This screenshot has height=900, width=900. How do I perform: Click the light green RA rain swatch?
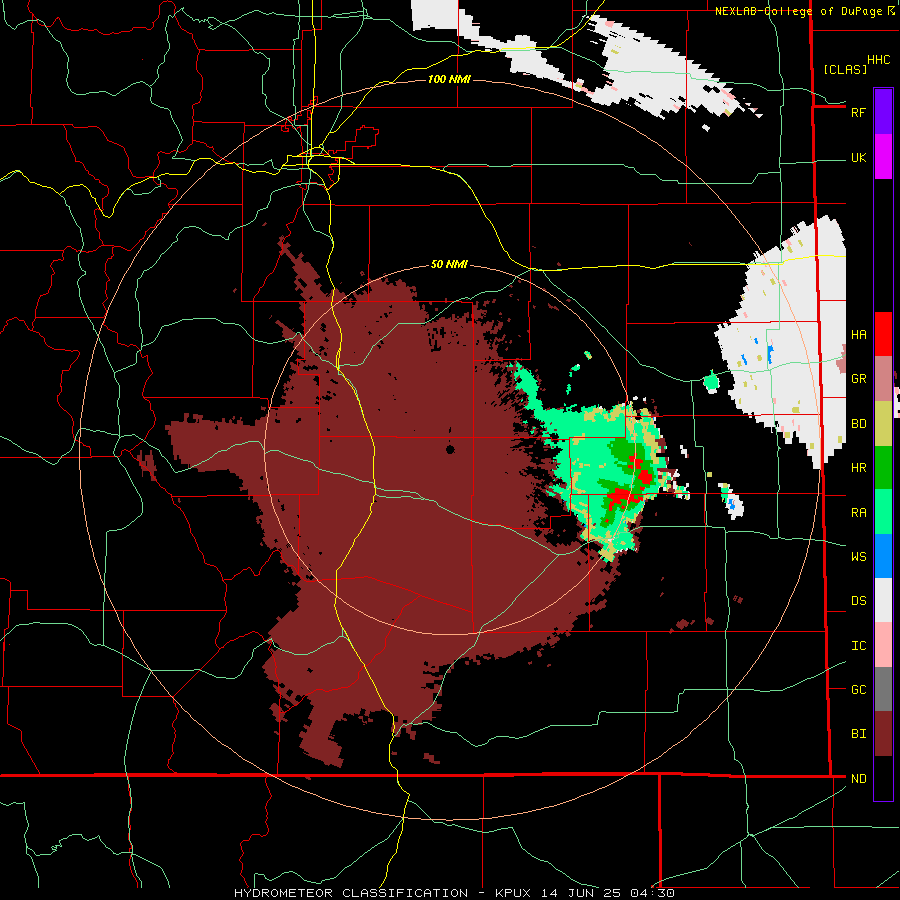pyautogui.click(x=883, y=512)
